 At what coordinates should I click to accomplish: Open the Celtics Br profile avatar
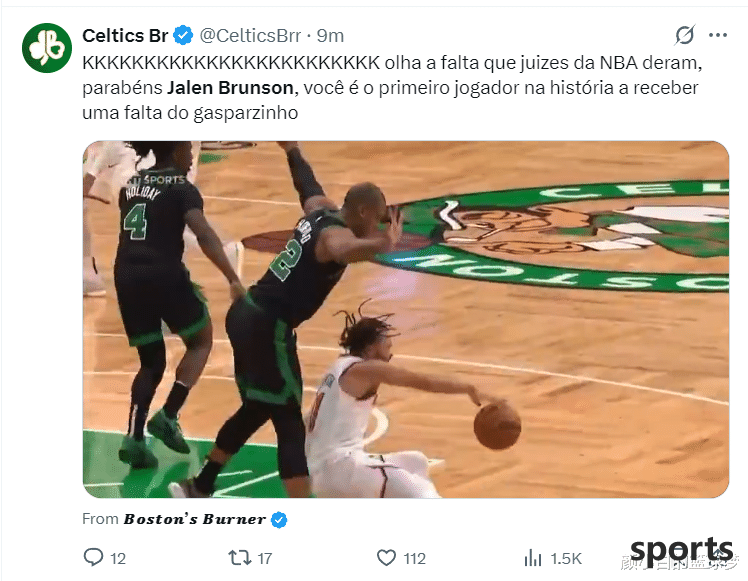click(x=47, y=48)
